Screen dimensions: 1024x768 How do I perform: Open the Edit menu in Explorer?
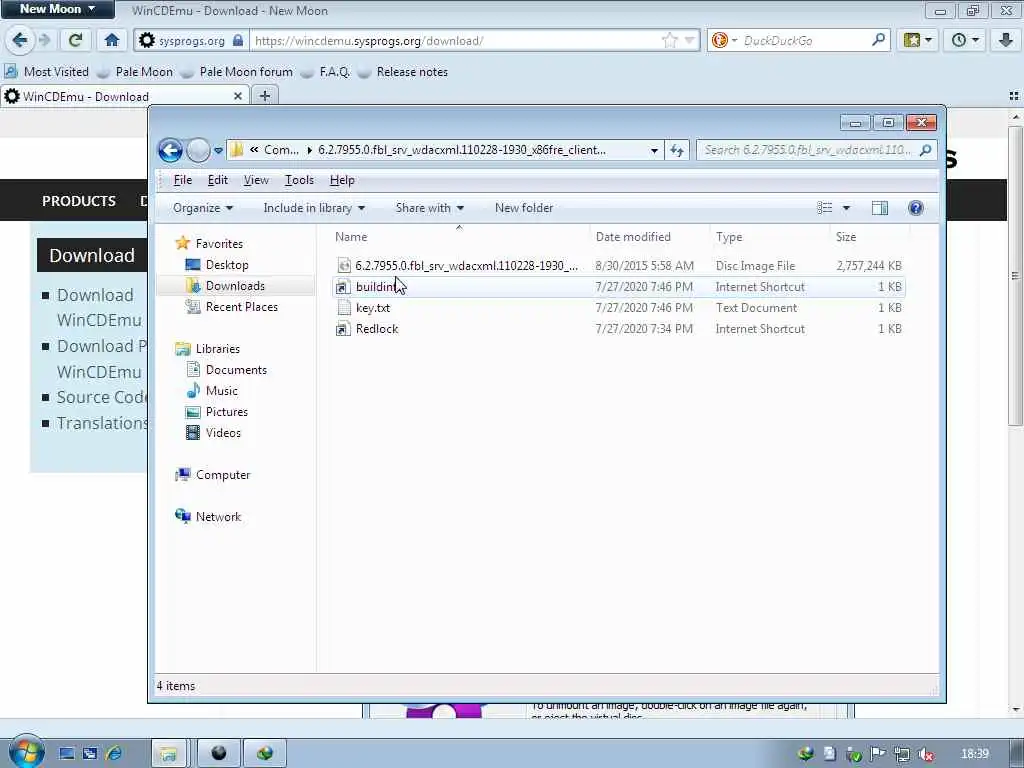pos(217,180)
